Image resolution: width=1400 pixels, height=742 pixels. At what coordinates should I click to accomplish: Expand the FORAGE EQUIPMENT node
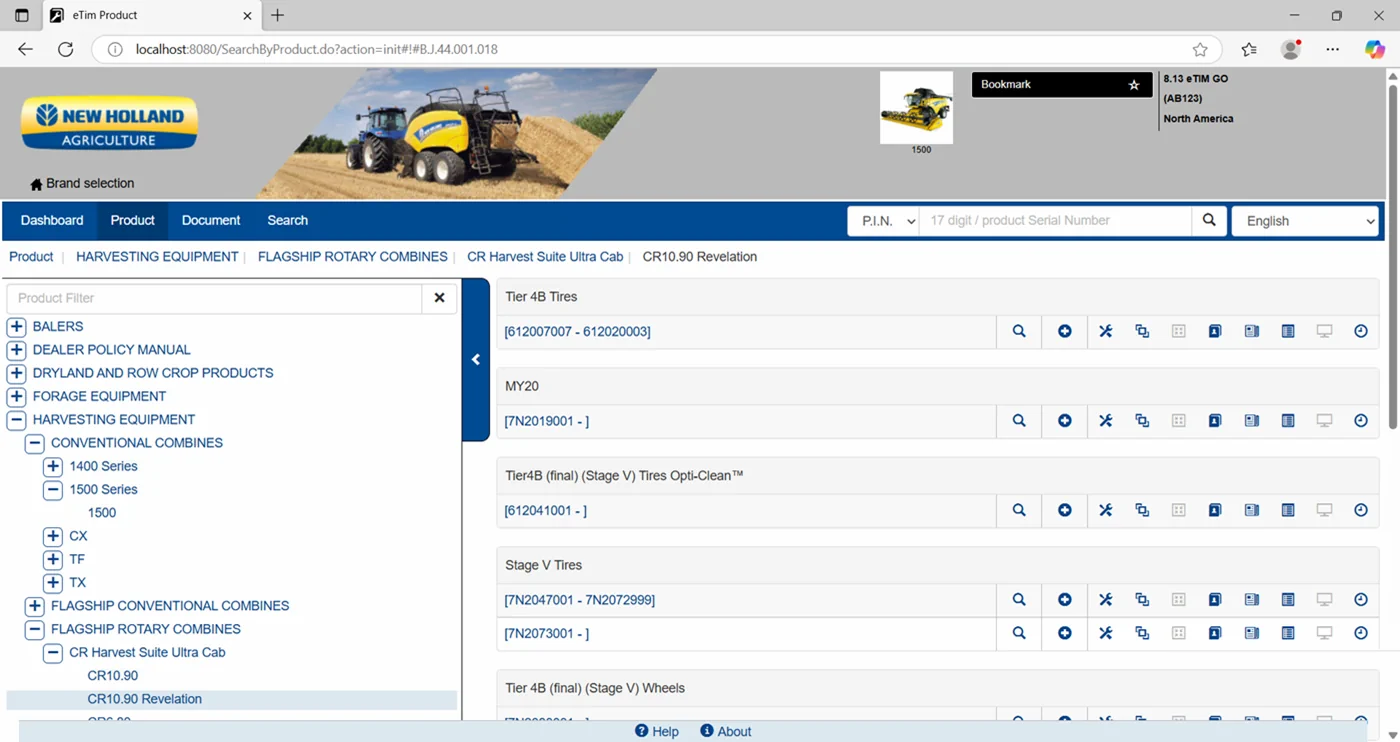pyautogui.click(x=16, y=396)
